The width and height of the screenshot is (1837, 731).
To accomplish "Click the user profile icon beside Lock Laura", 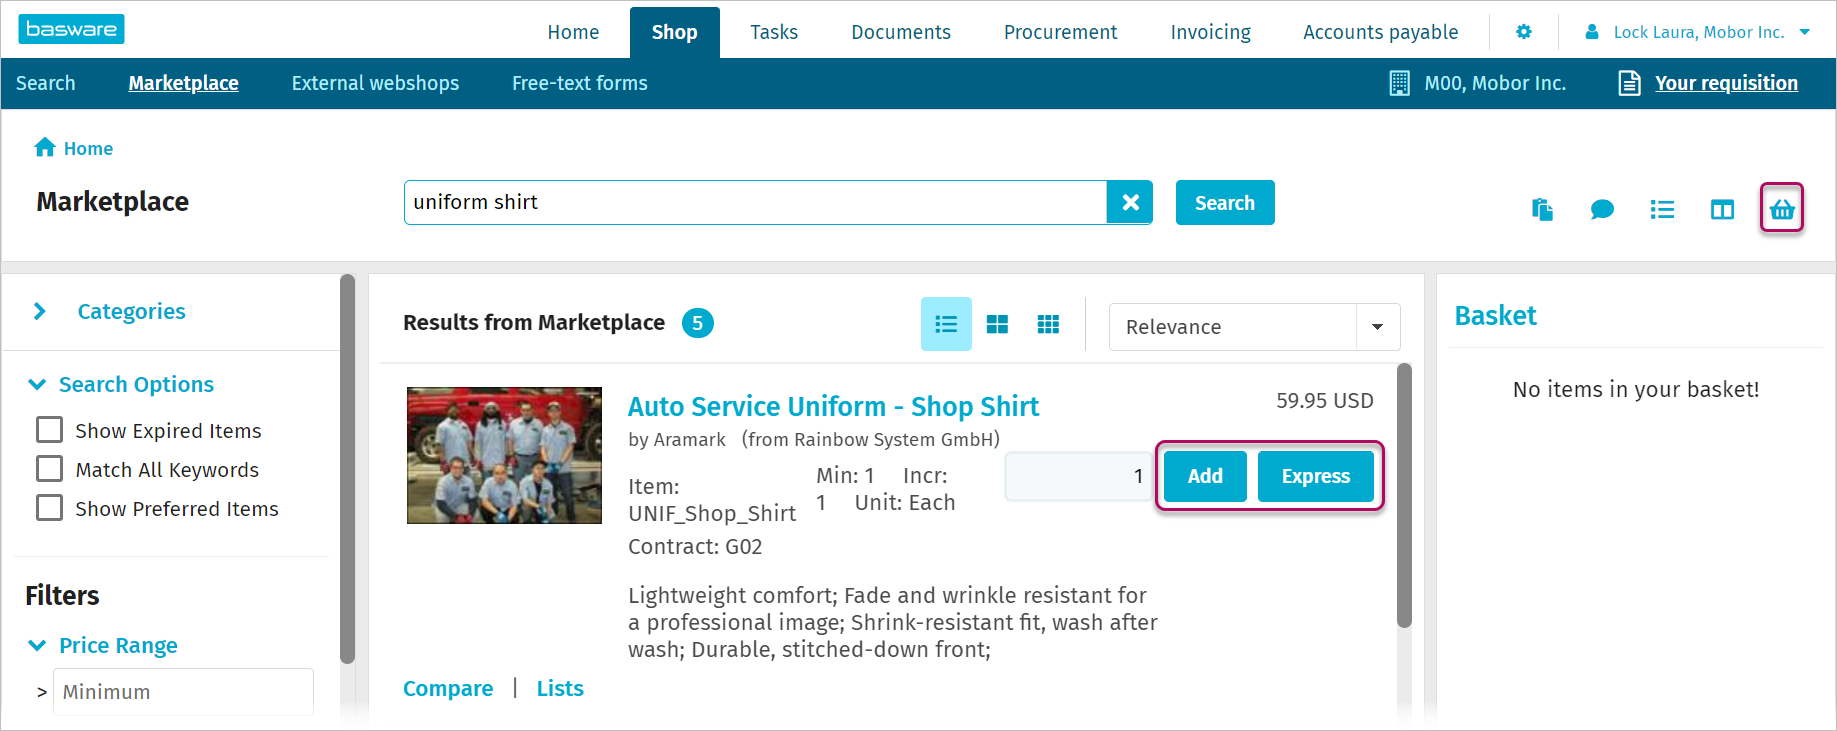I will [x=1592, y=32].
